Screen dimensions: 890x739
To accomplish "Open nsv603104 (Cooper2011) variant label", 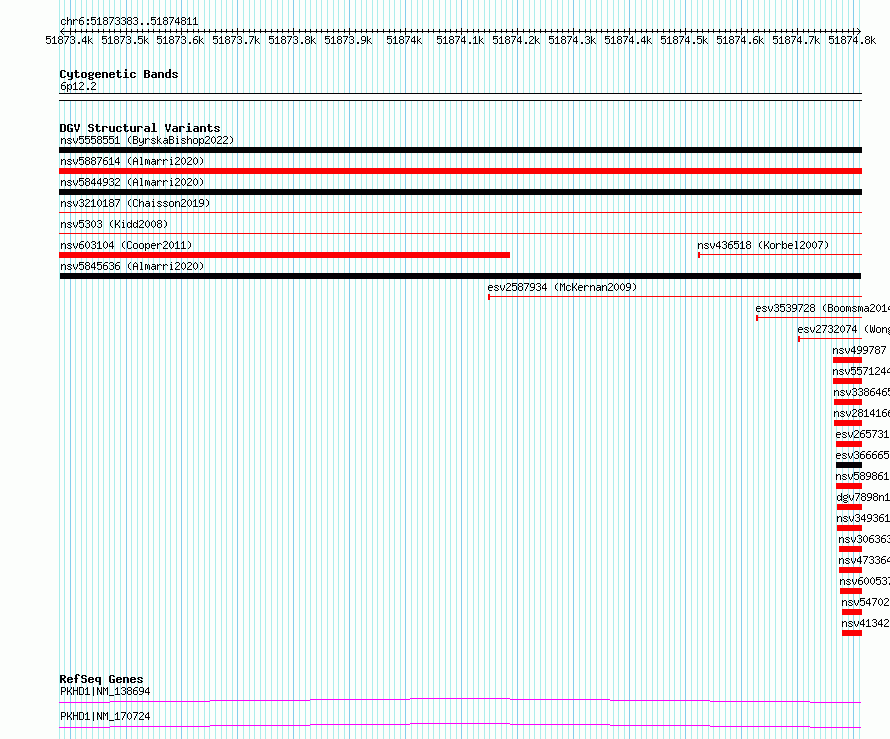I will (126, 245).
